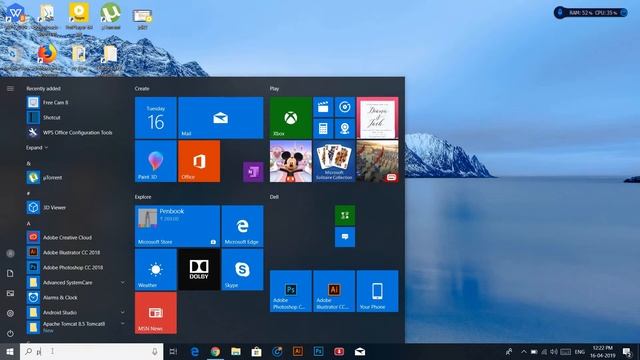Open 3D Viewer from the app list
Viewport: 640px width, 360px height.
pos(76,207)
